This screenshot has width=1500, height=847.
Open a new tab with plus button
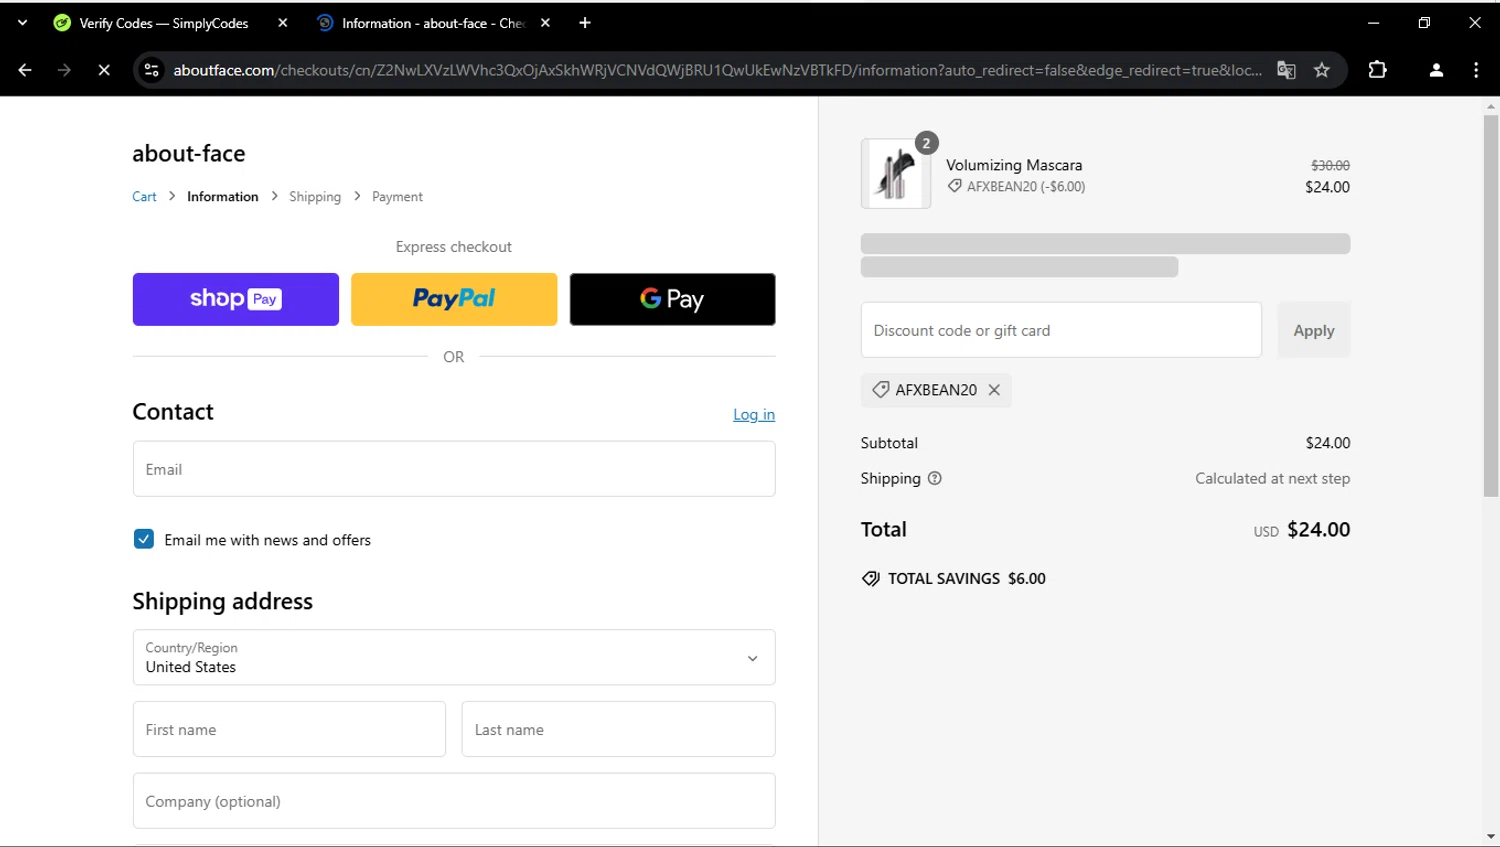coord(585,23)
